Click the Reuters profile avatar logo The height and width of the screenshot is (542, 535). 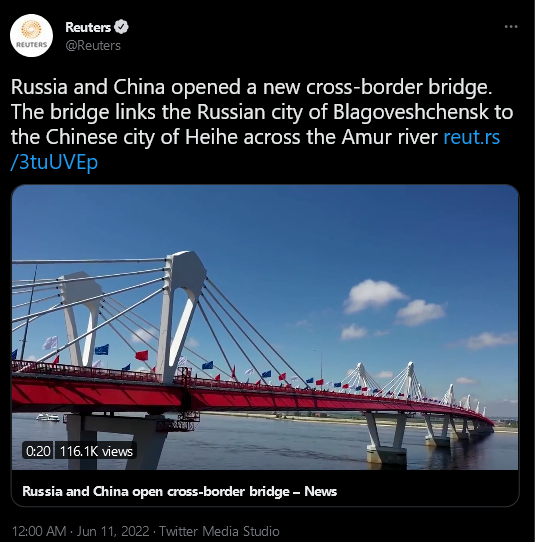tap(31, 36)
